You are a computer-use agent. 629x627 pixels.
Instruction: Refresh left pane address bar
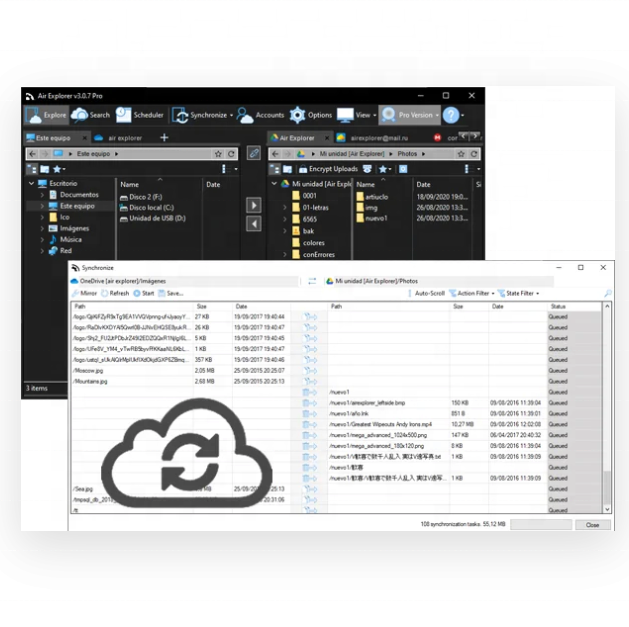pos(231,154)
